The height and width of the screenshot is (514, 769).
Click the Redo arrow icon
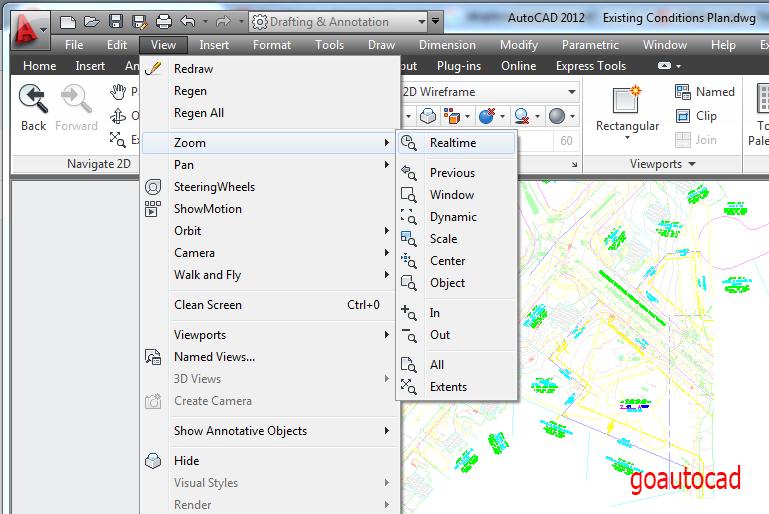click(223, 22)
